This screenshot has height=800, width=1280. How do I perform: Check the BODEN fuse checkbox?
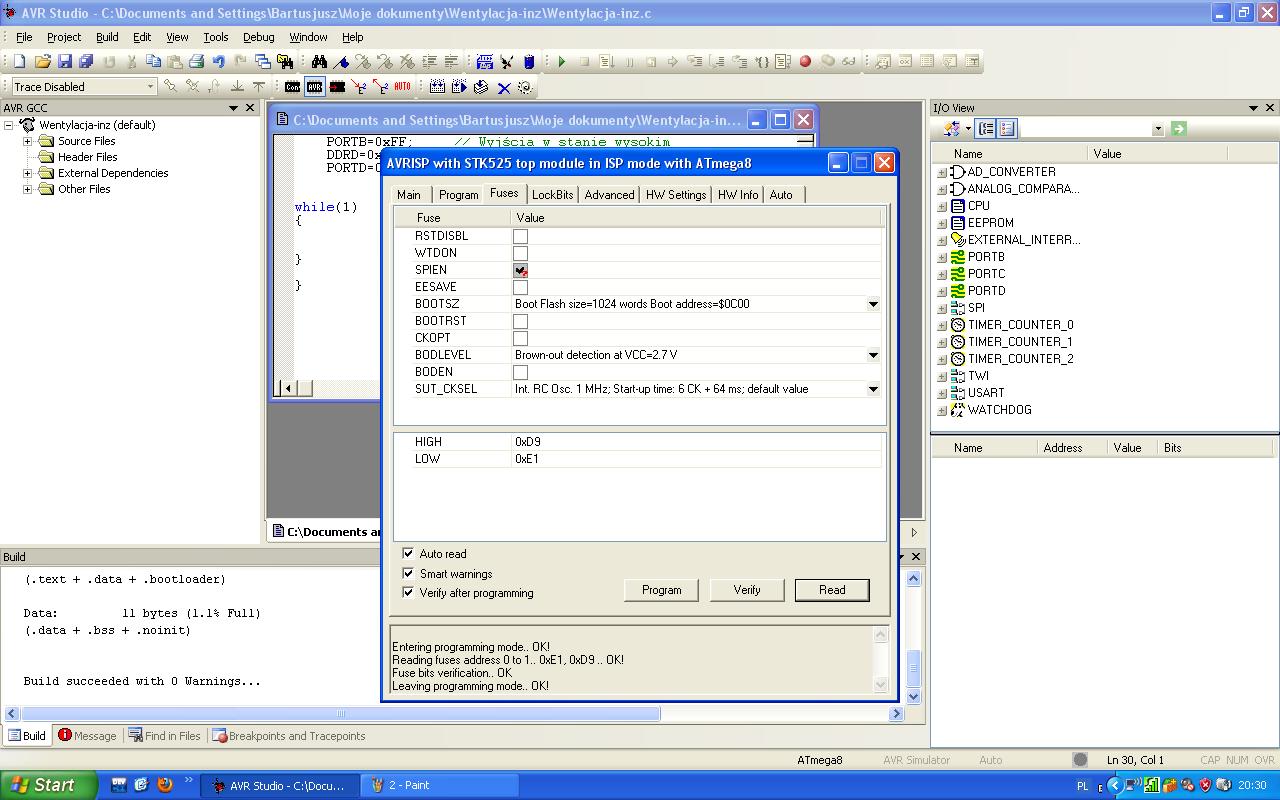pyautogui.click(x=520, y=372)
